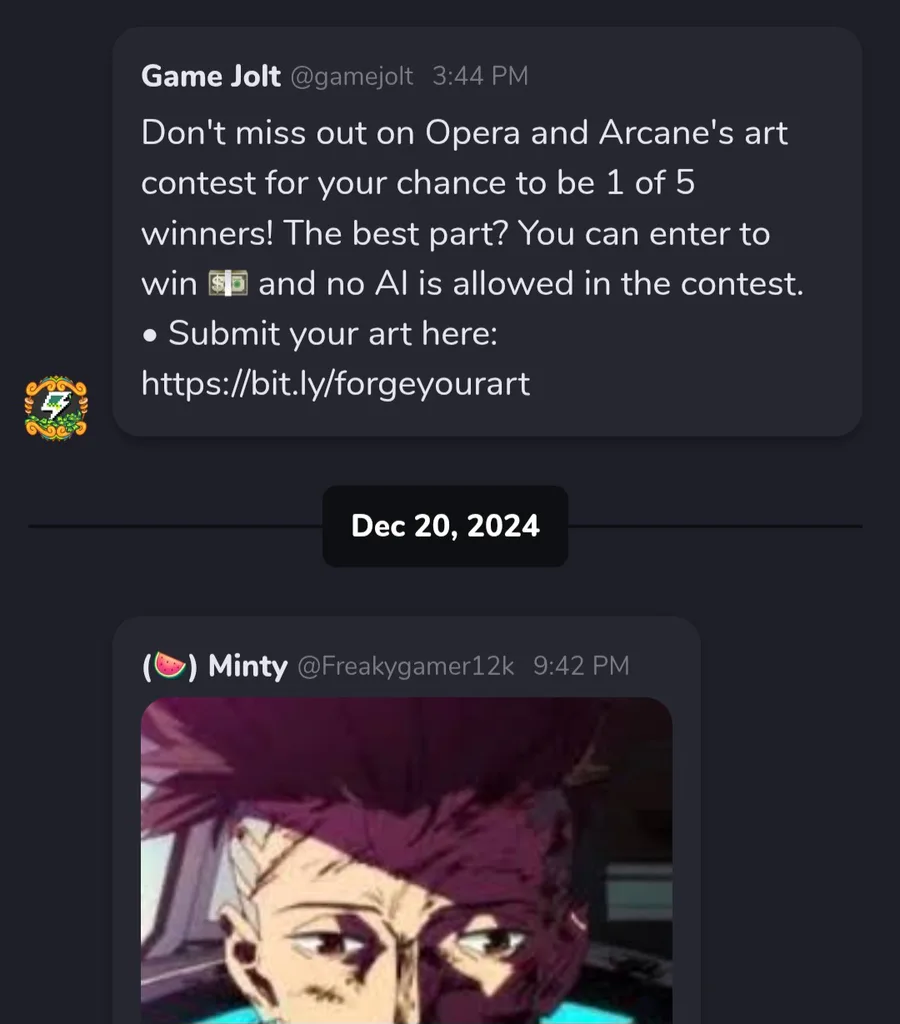Tap the Dec 20, 2024 date divider
The width and height of the screenshot is (900, 1024).
click(445, 526)
